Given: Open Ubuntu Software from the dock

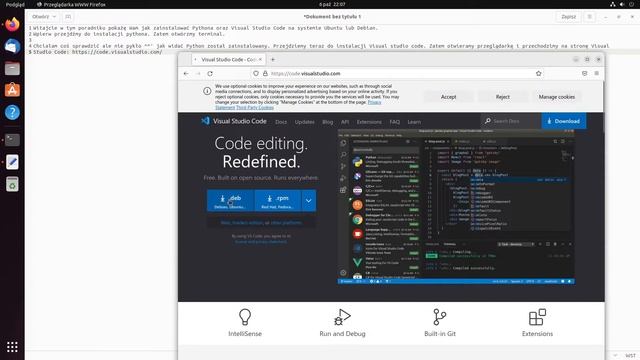Looking at the screenshot, I should click(12, 90).
